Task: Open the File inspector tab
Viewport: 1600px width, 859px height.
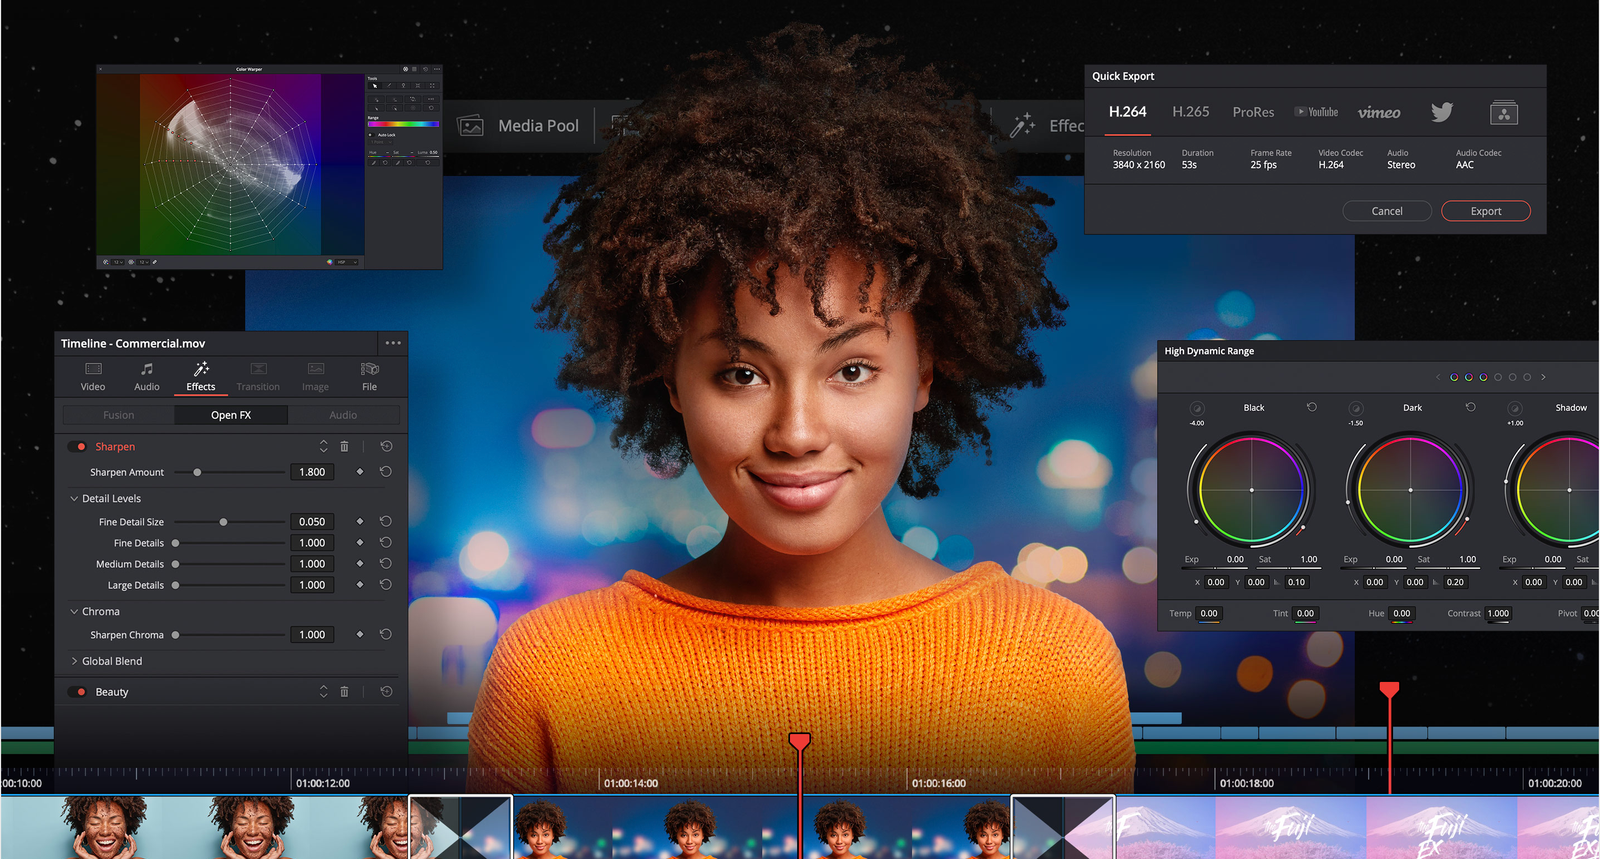Action: (x=369, y=377)
